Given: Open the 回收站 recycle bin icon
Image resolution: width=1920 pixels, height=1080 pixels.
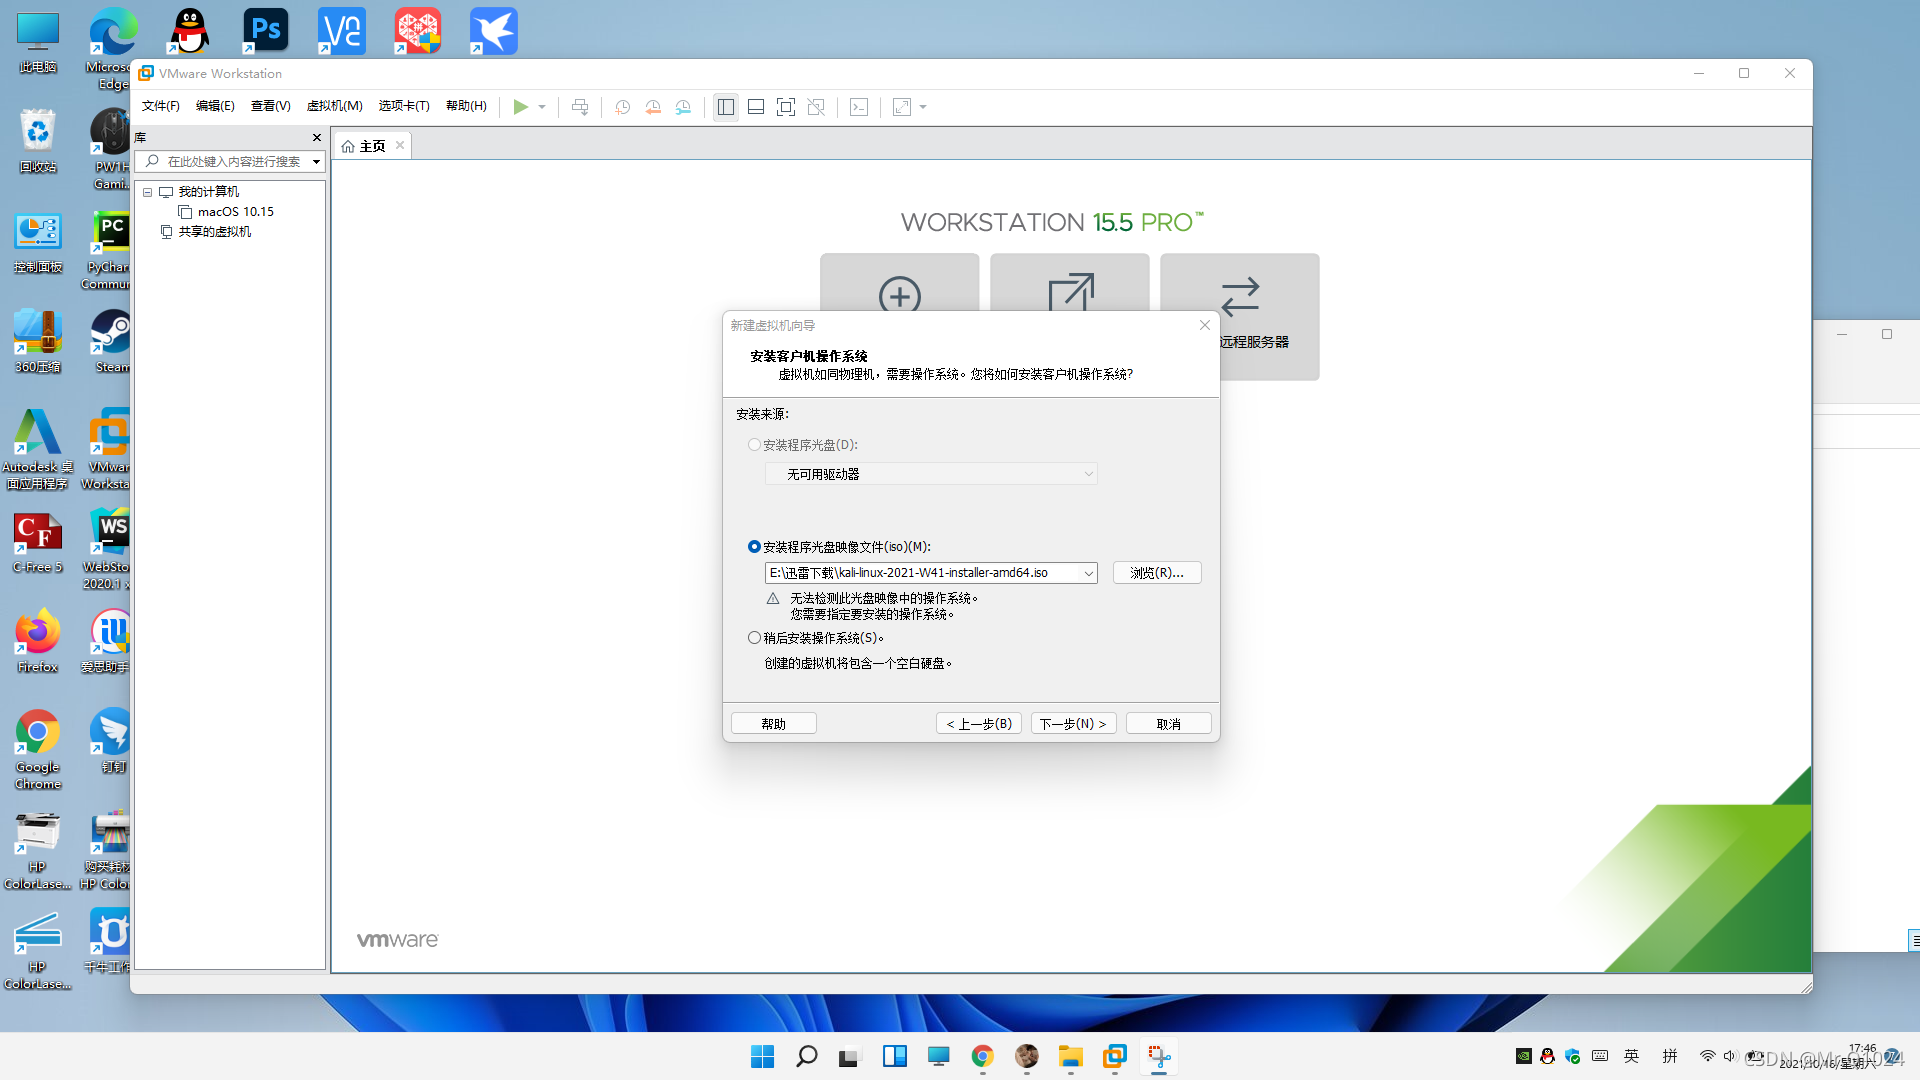Looking at the screenshot, I should (x=37, y=140).
